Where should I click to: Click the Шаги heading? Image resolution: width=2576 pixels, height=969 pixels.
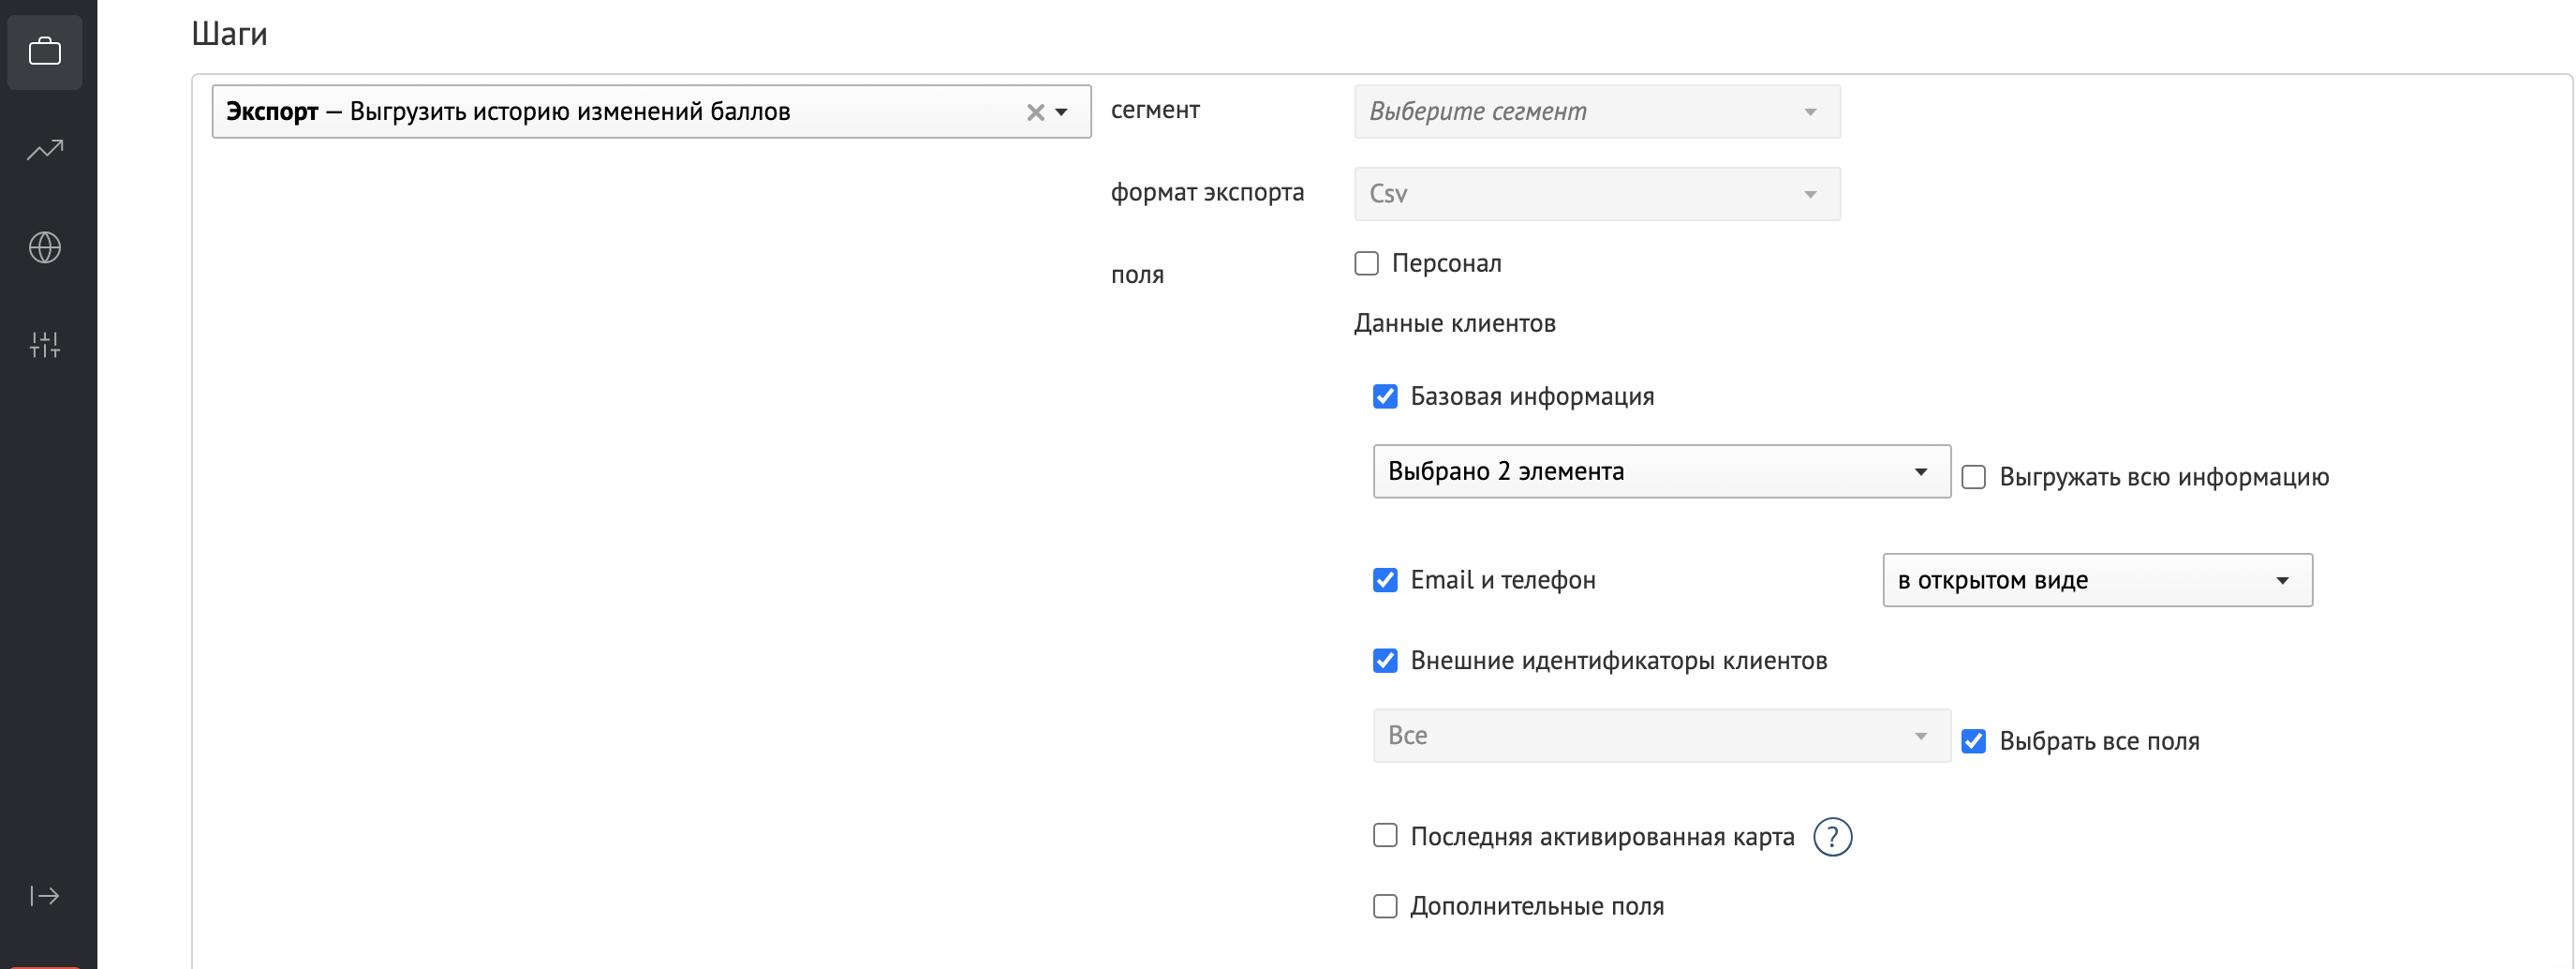pyautogui.click(x=229, y=35)
